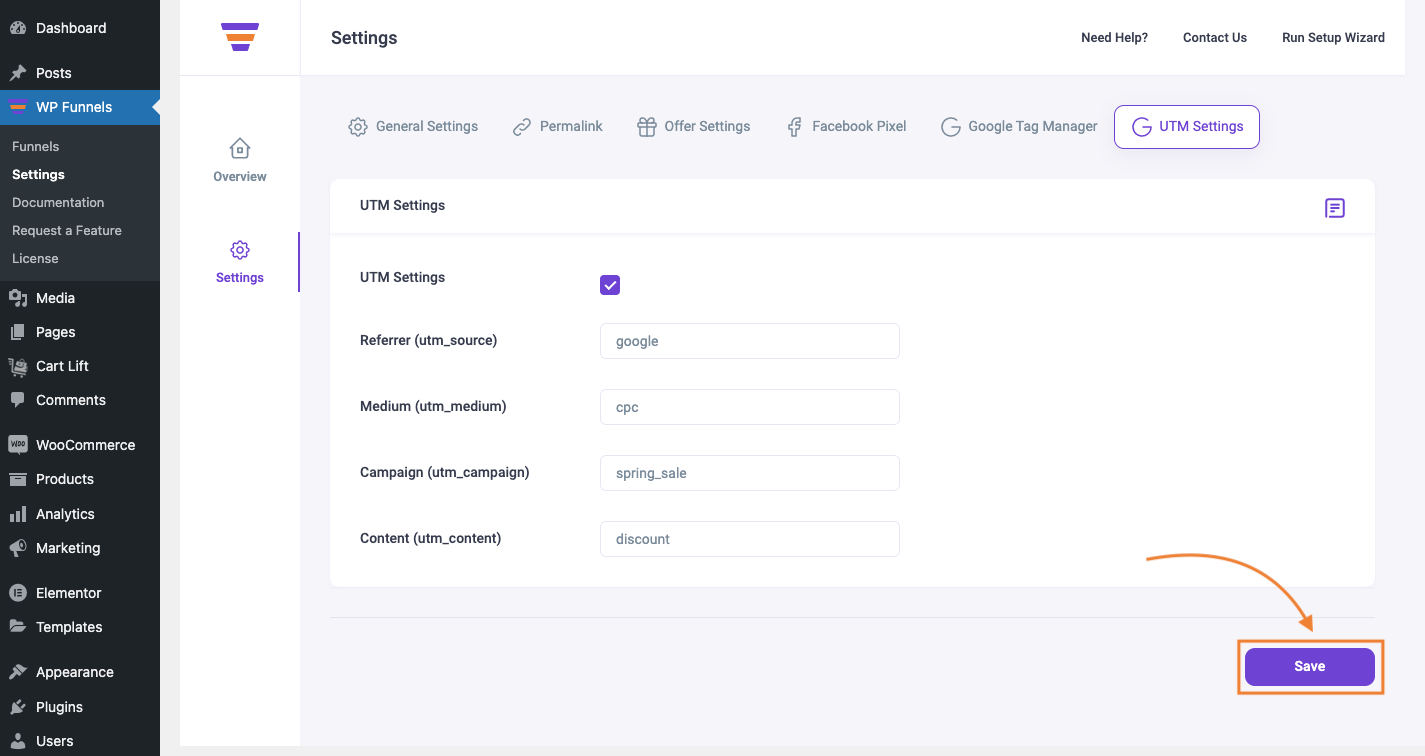Open the UTM Settings documentation note icon
1425x756 pixels.
click(x=1335, y=208)
